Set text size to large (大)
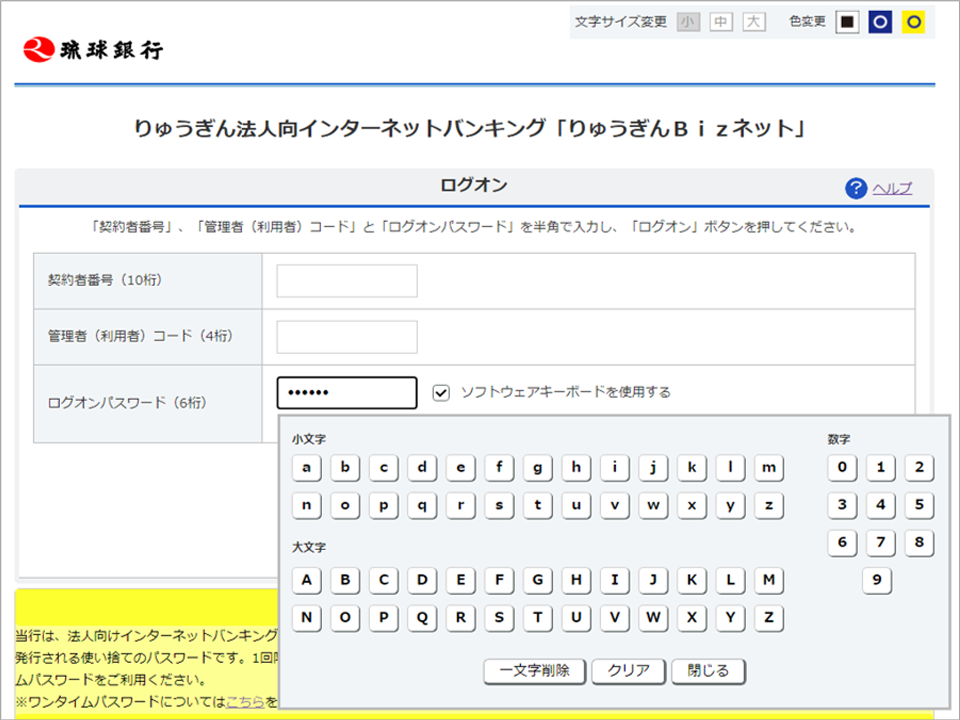 [754, 22]
